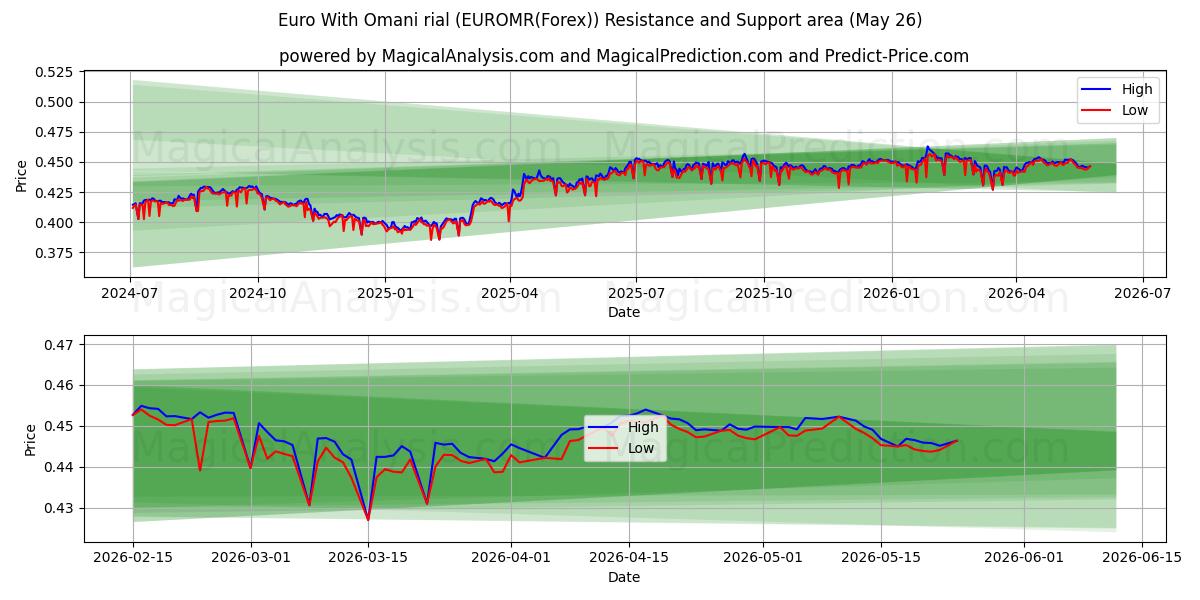Click the bottom chart y-axis label 0.47
Screen dimensions: 1200x600
point(58,345)
